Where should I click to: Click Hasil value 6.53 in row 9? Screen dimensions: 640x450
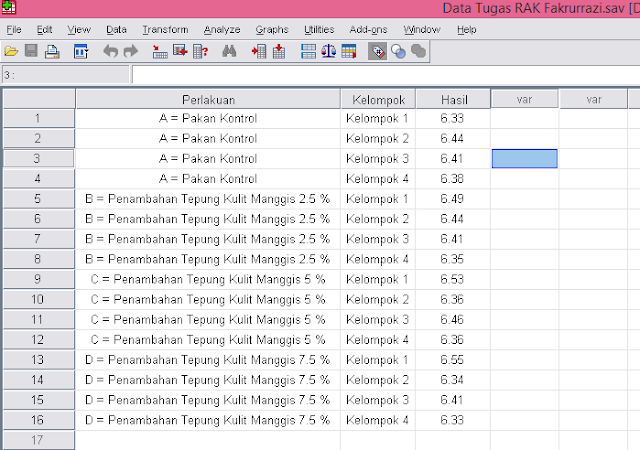(453, 279)
